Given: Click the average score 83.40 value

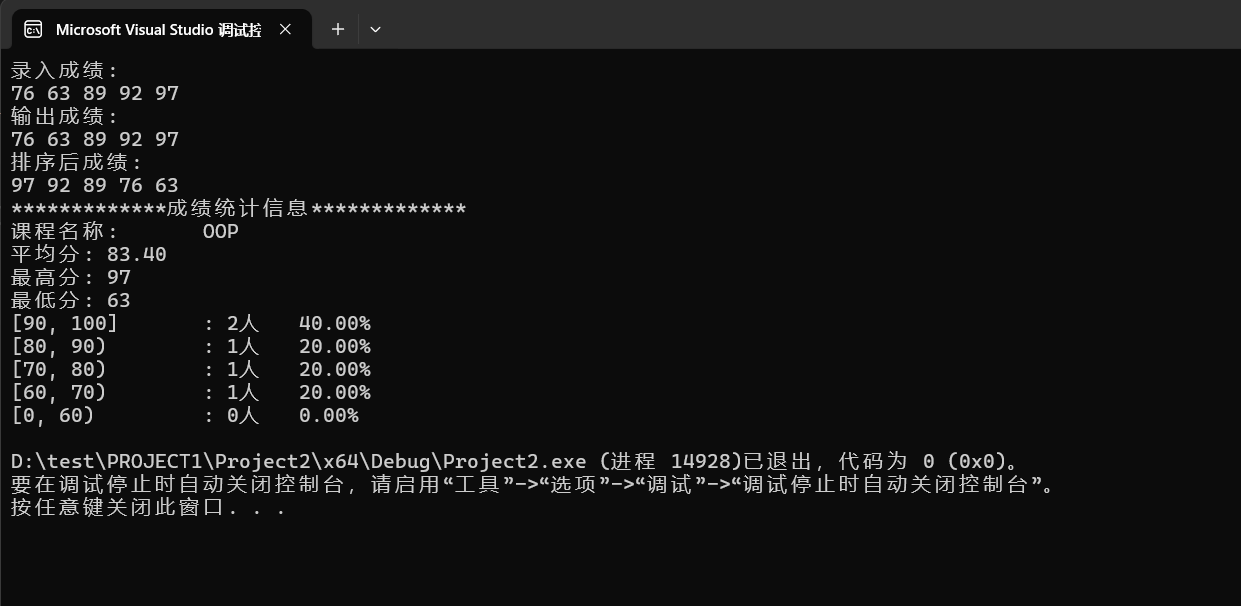Looking at the screenshot, I should [x=137, y=255].
